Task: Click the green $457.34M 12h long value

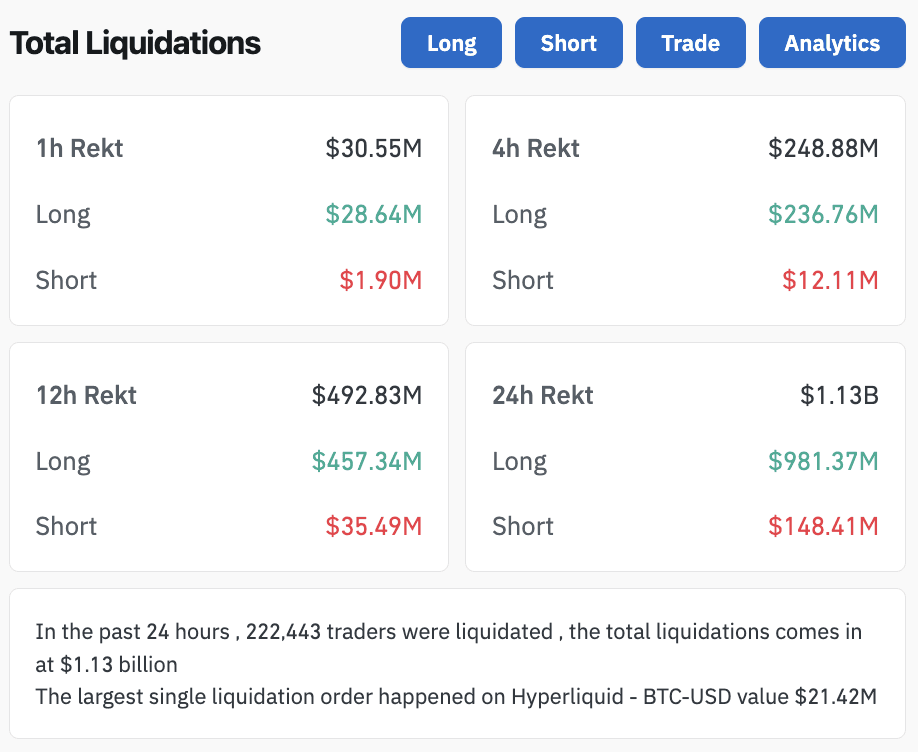Action: 372,461
